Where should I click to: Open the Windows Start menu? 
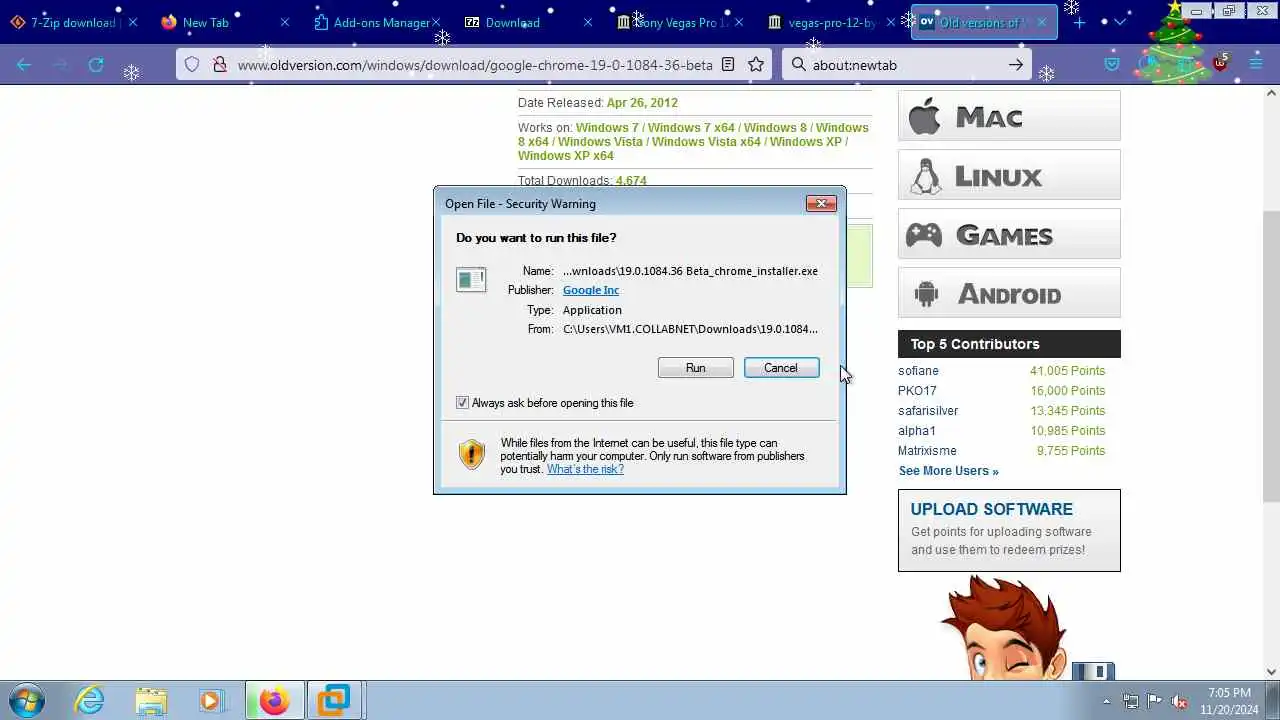pos(26,700)
